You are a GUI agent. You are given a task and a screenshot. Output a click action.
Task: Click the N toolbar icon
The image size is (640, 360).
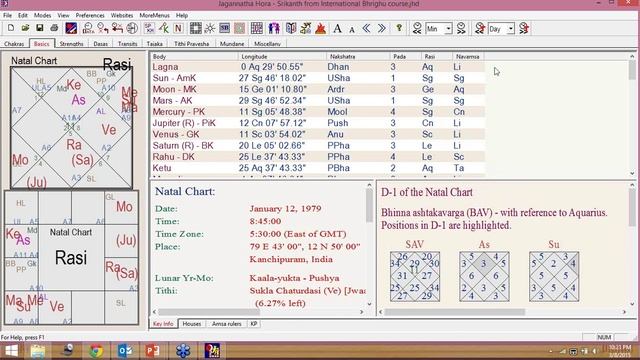point(178,28)
